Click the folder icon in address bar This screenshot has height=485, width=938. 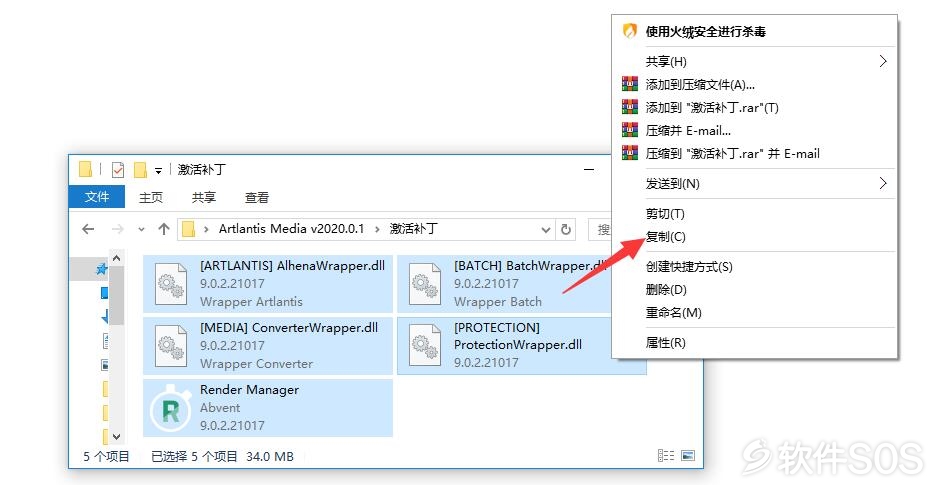click(x=188, y=229)
